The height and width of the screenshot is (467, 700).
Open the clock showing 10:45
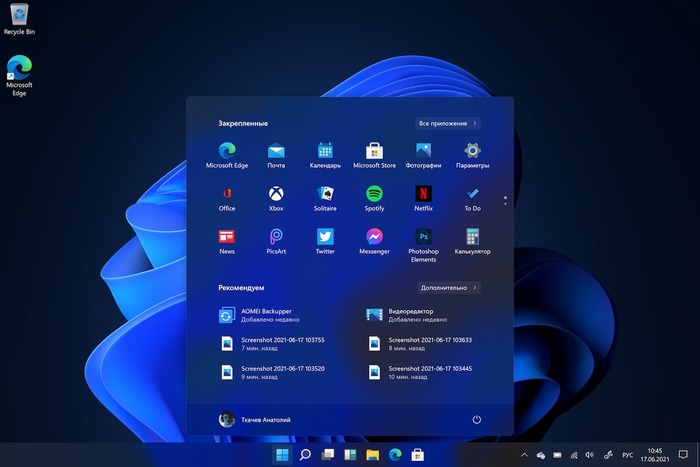[x=655, y=455]
